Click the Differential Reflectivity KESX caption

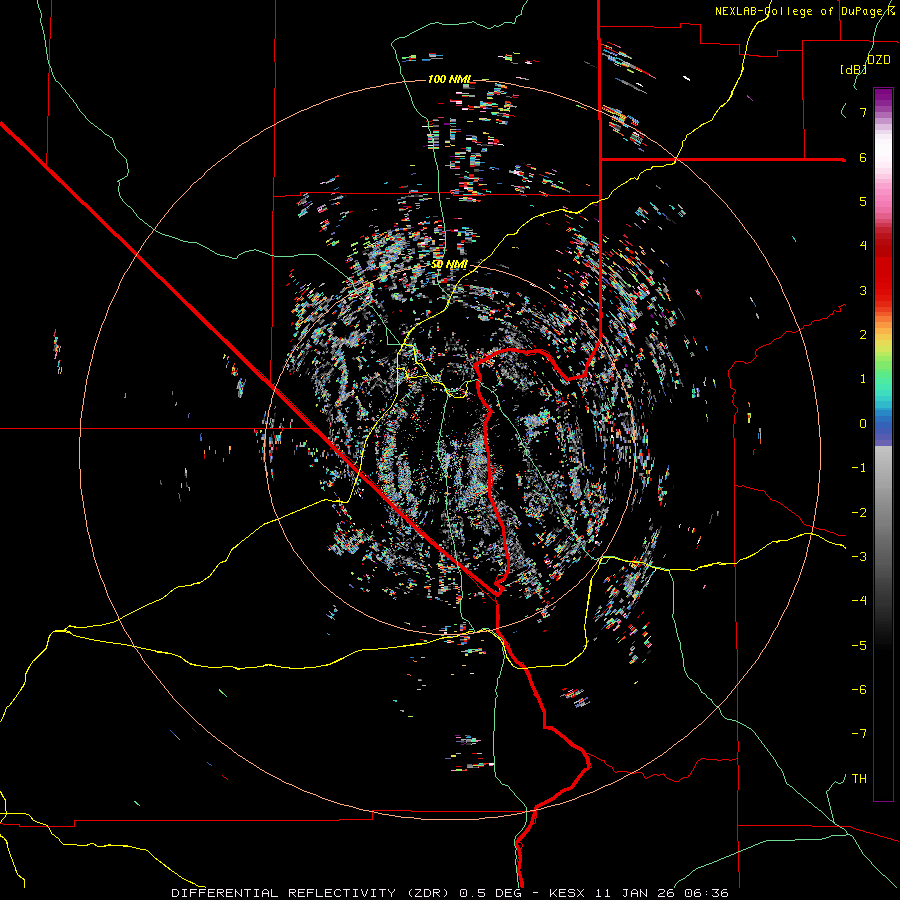(x=450, y=893)
